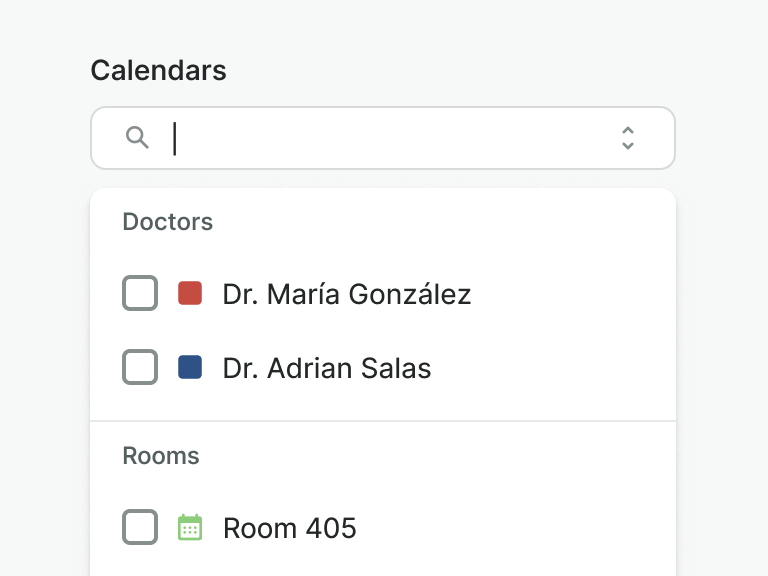Viewport: 768px width, 576px height.
Task: Tick the Dr. María González checkbox
Action: click(x=140, y=293)
